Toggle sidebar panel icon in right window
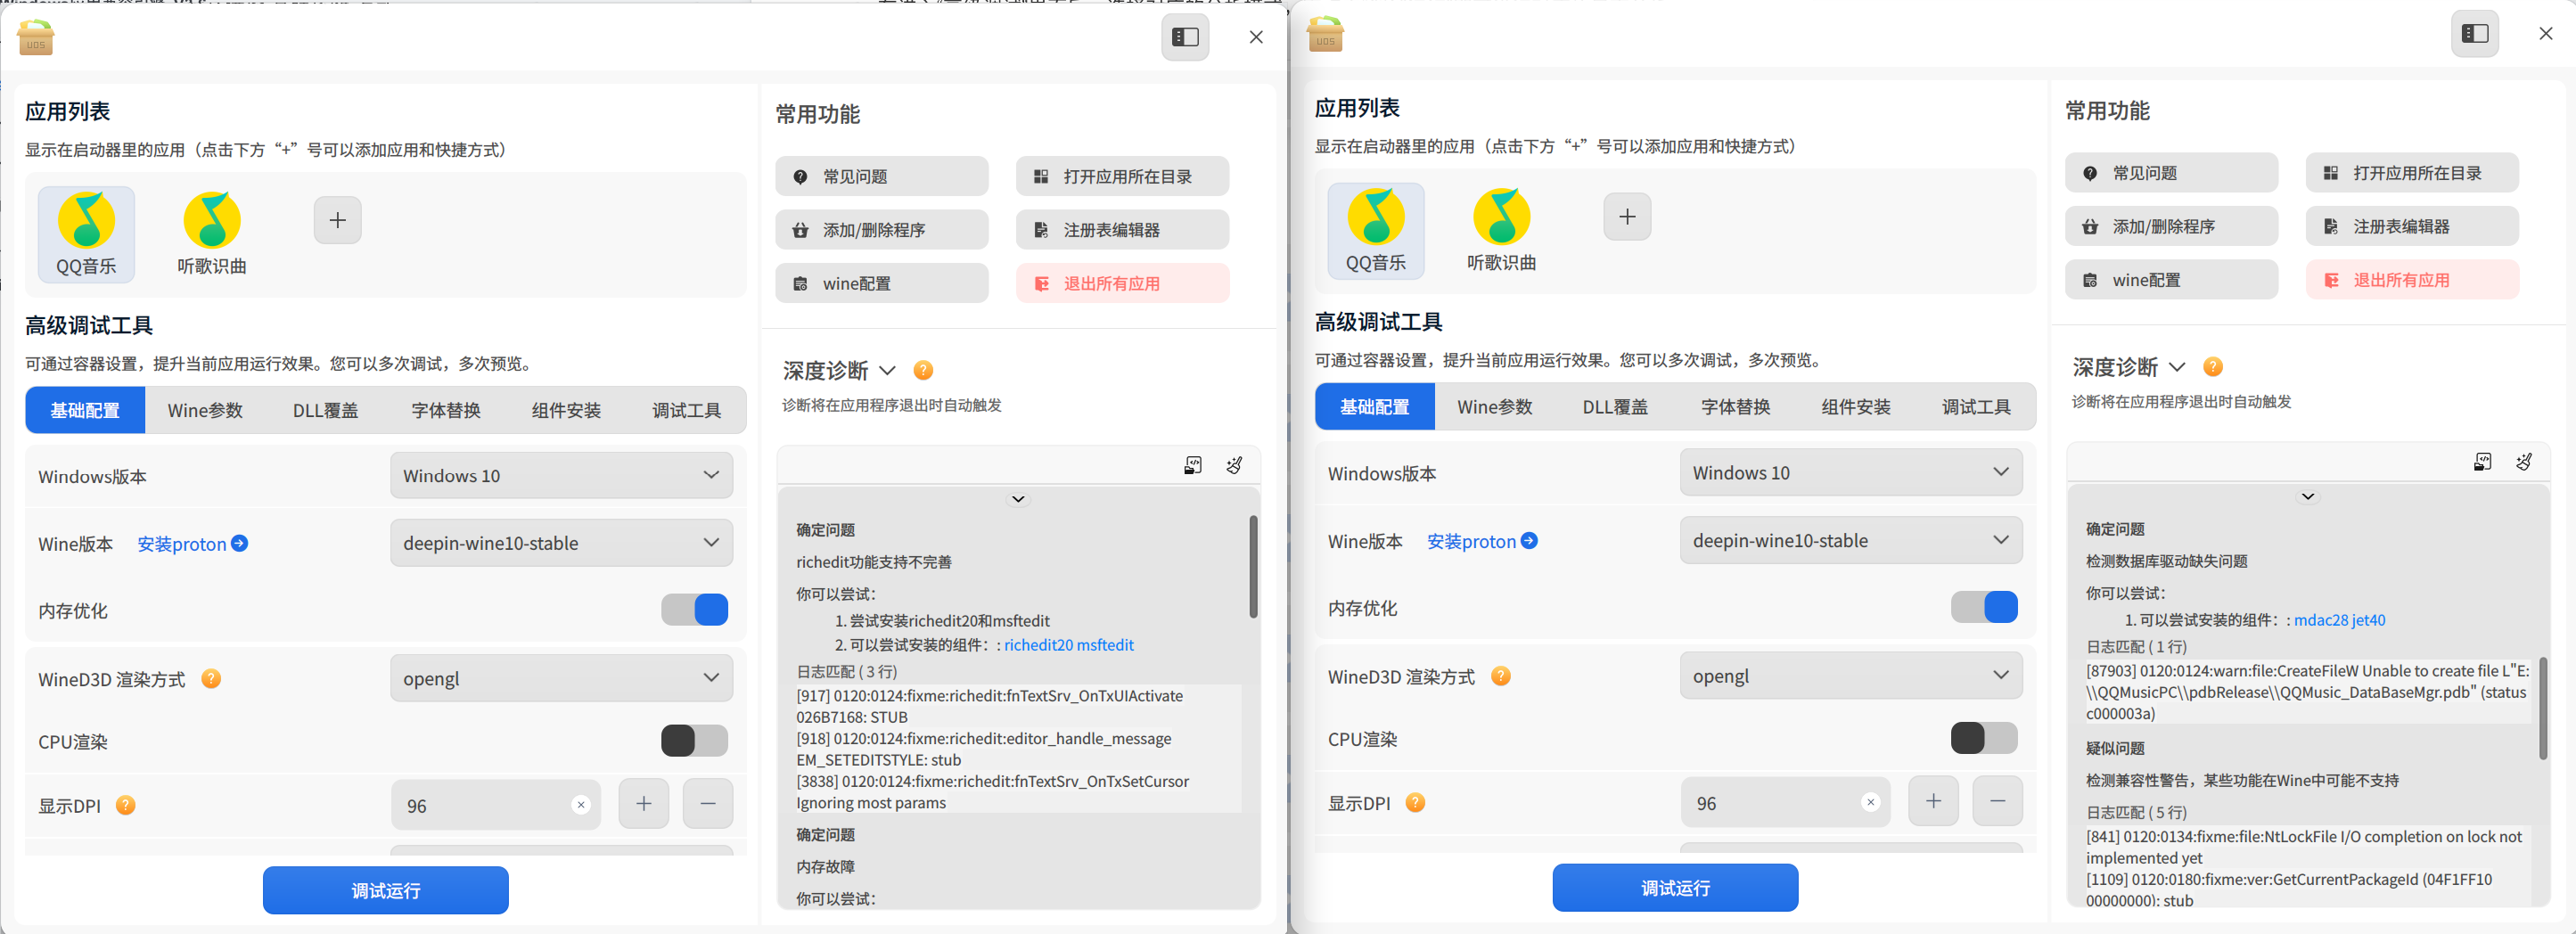The image size is (2576, 934). [x=2475, y=34]
